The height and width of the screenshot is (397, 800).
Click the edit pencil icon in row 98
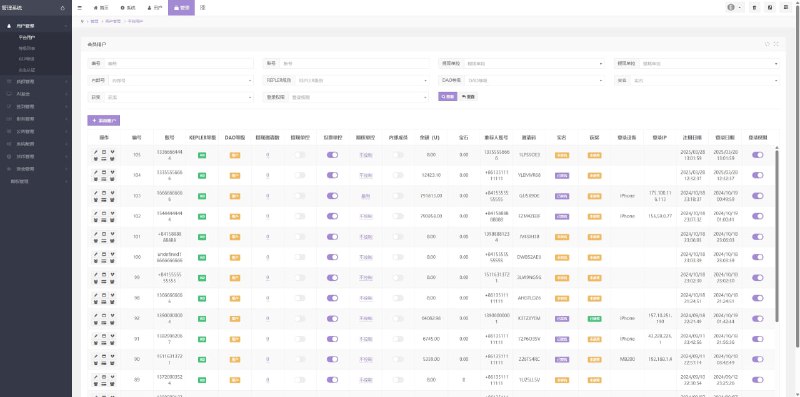(x=95, y=295)
